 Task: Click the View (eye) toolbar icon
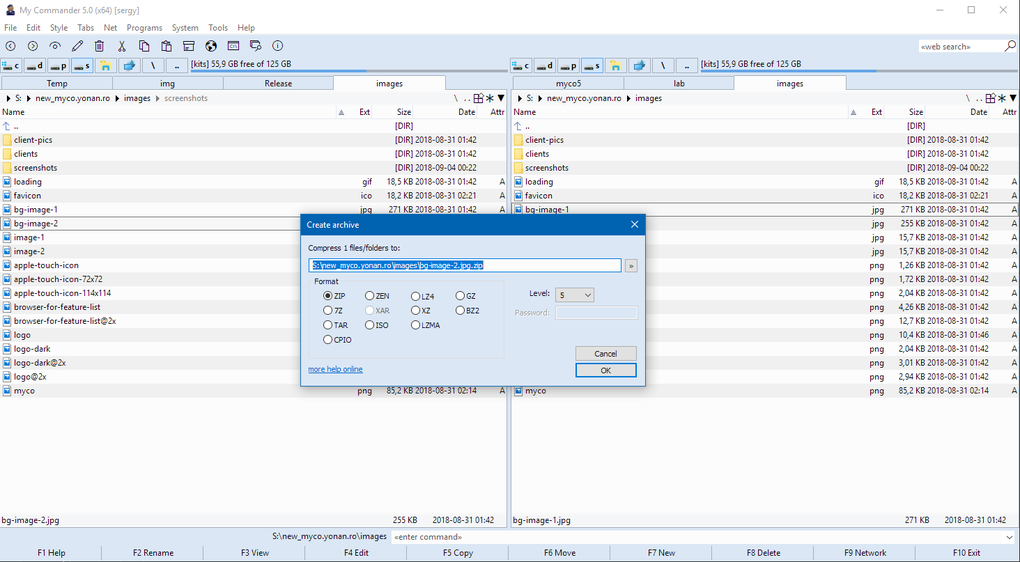(x=55, y=46)
